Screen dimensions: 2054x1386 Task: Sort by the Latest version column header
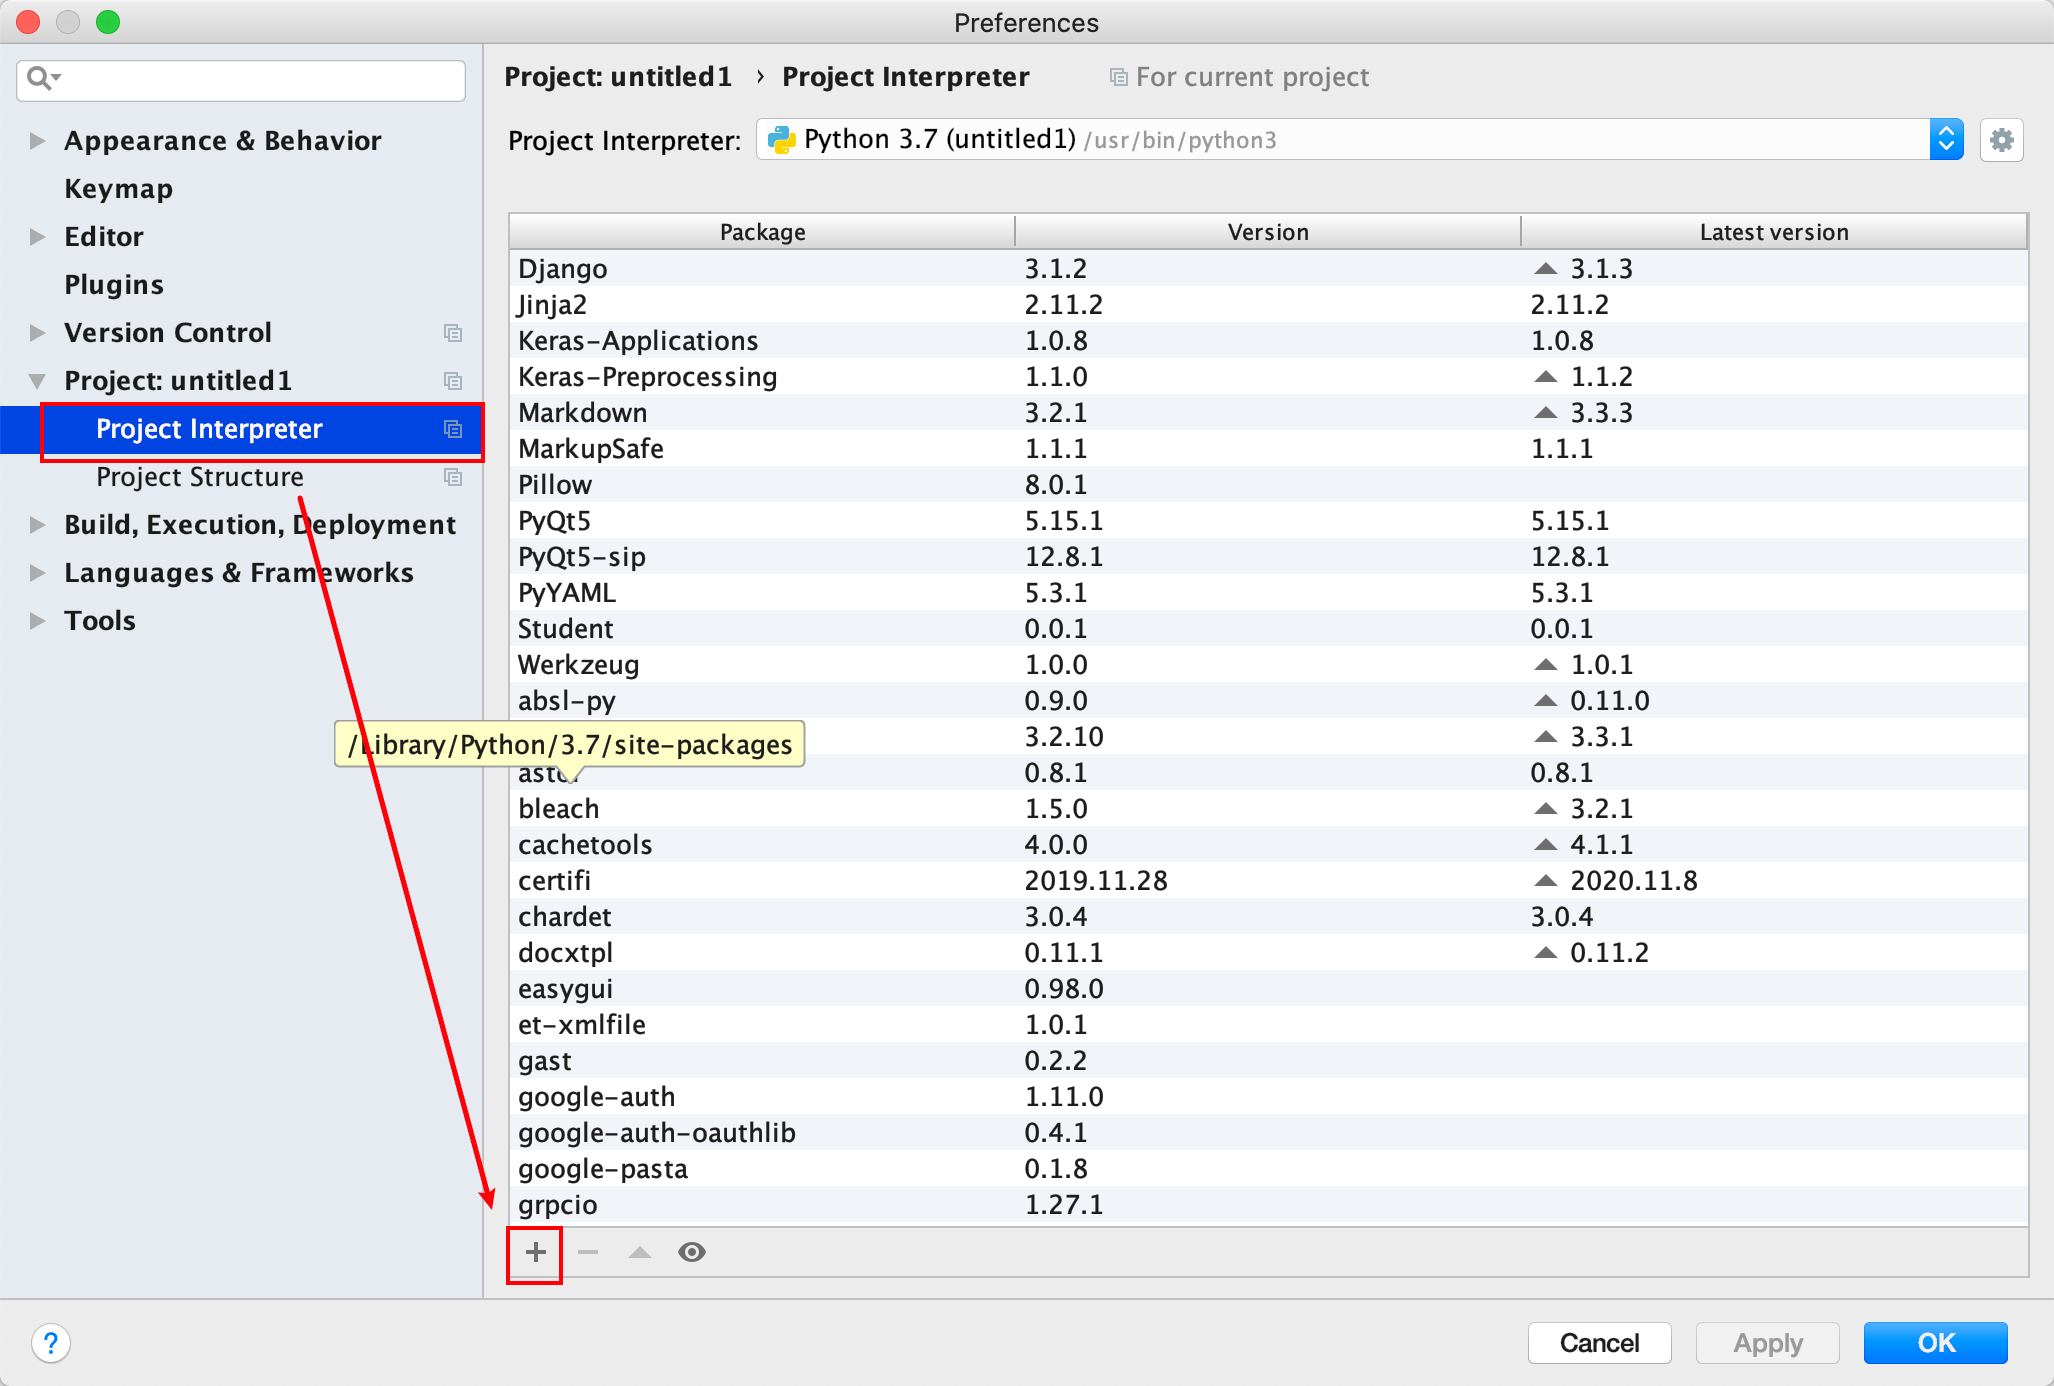tap(1773, 232)
